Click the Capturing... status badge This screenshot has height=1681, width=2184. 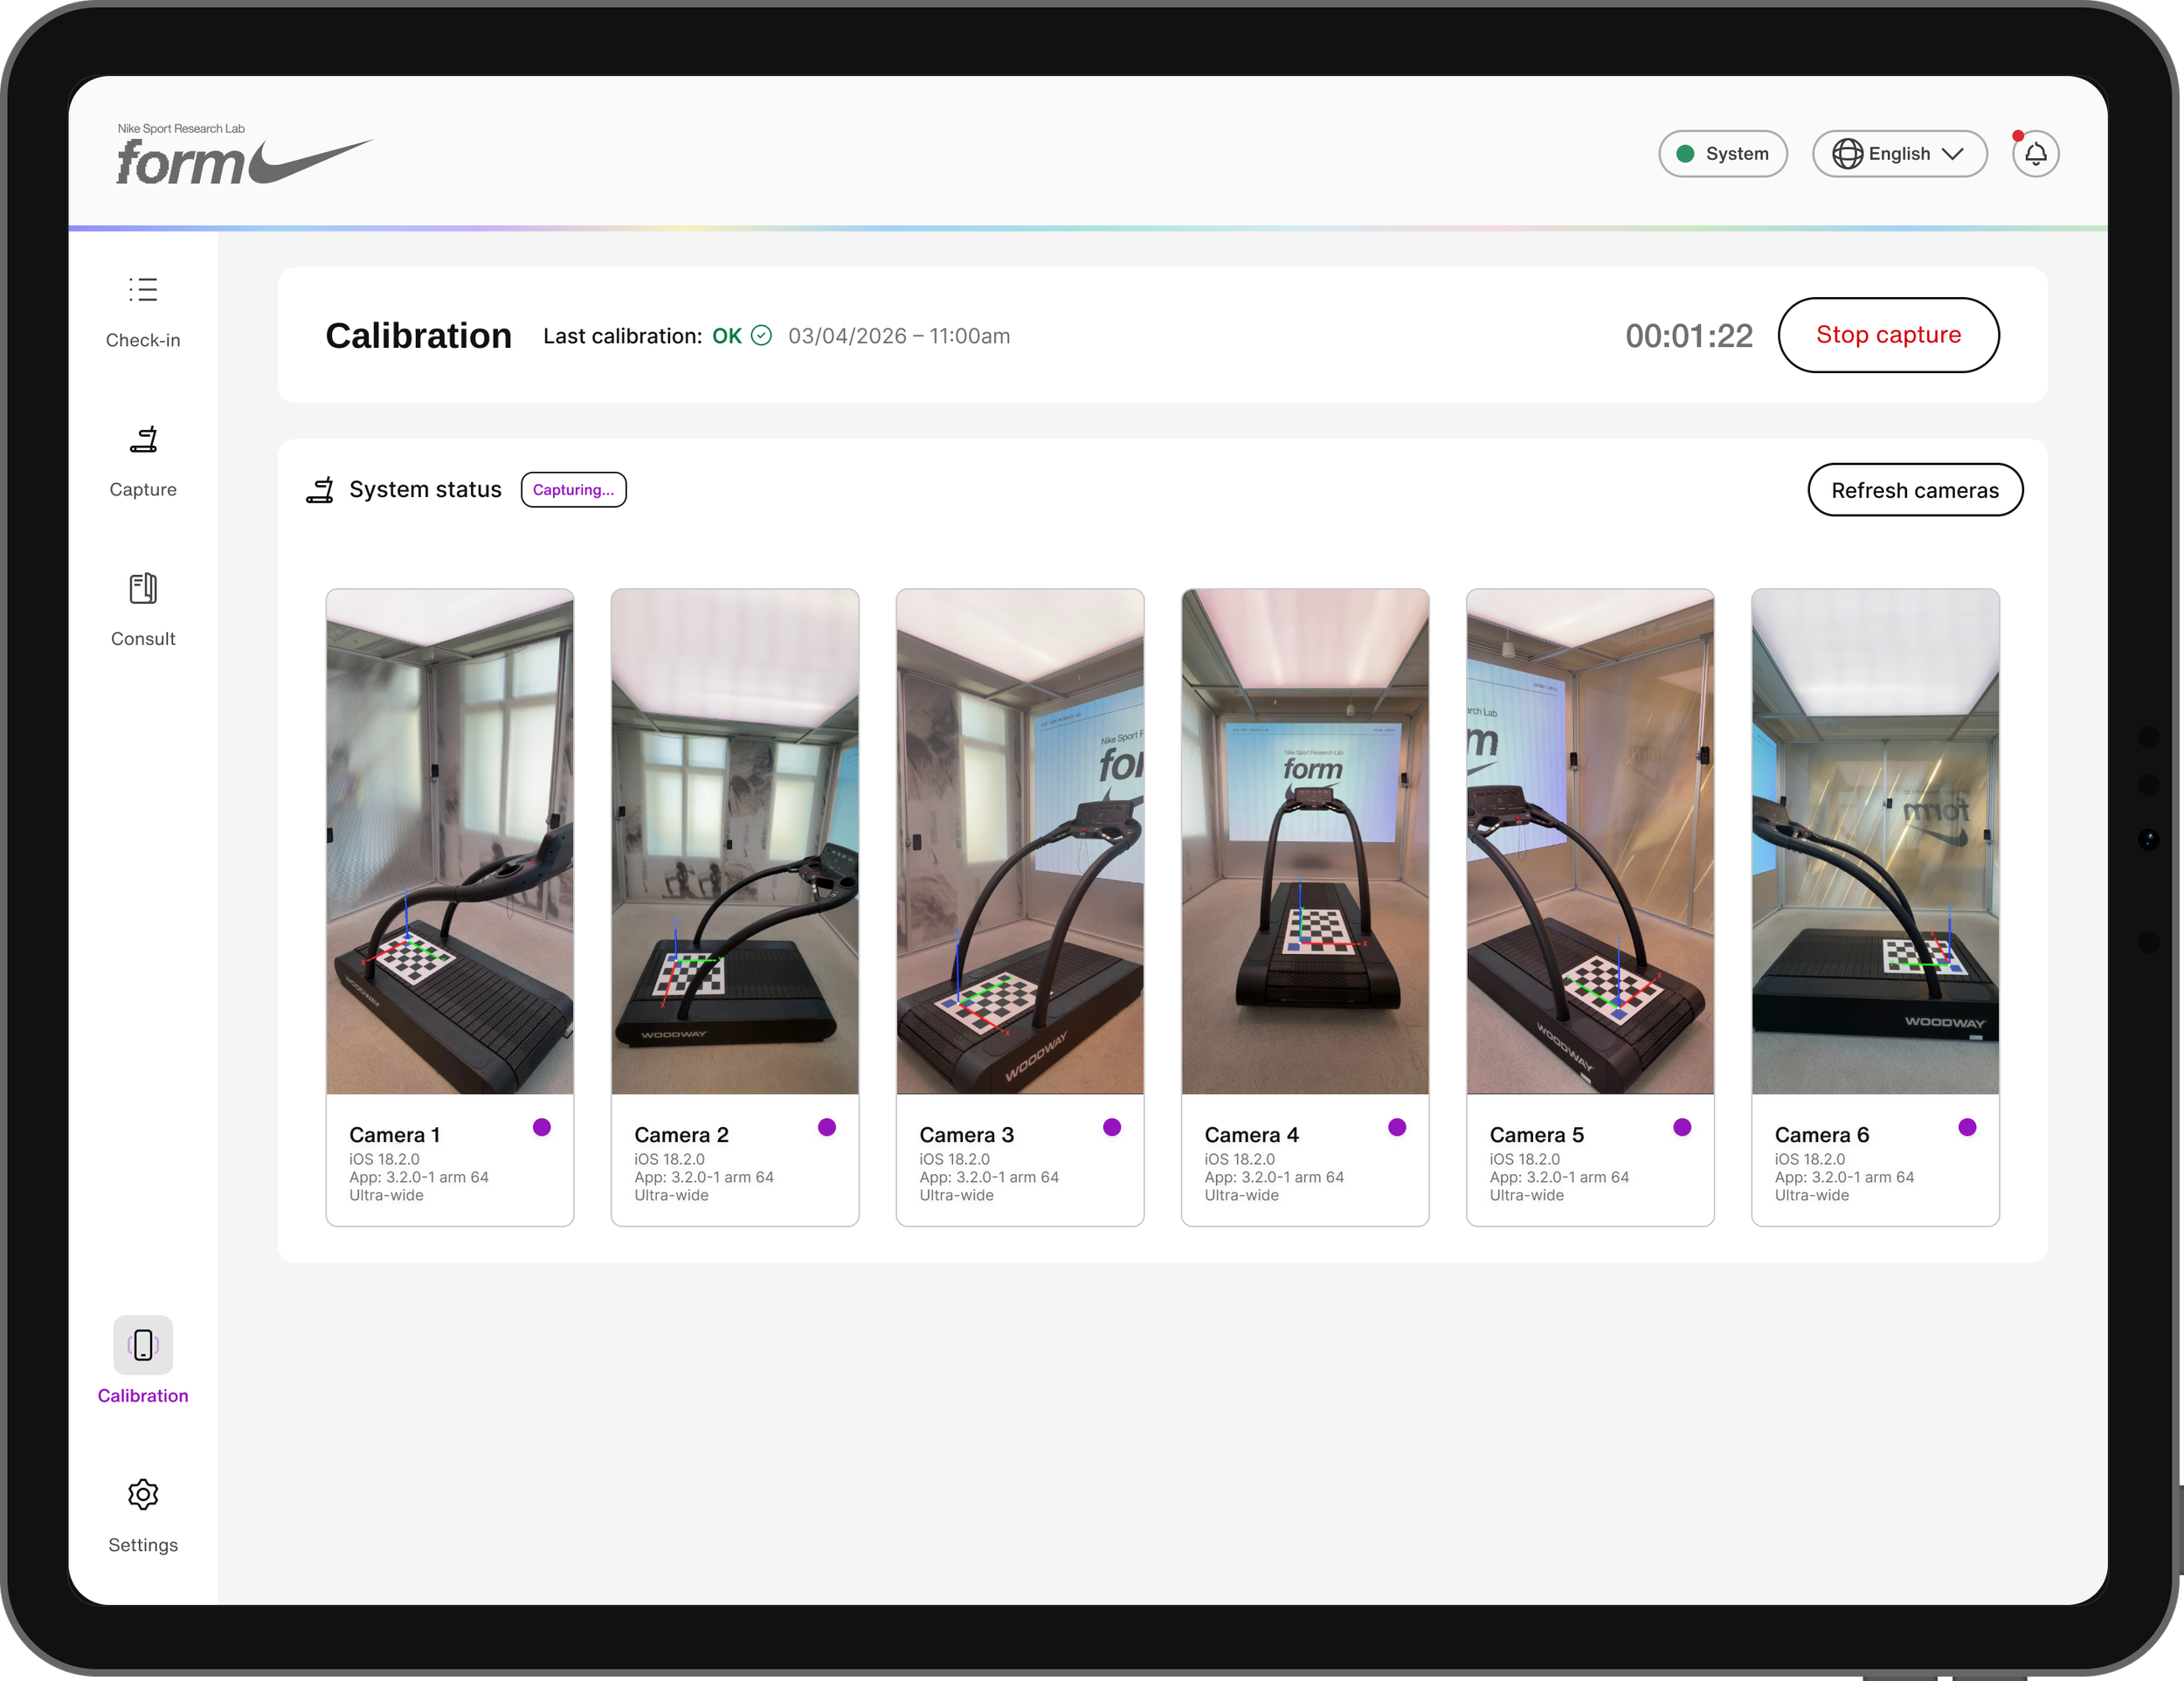coord(574,490)
